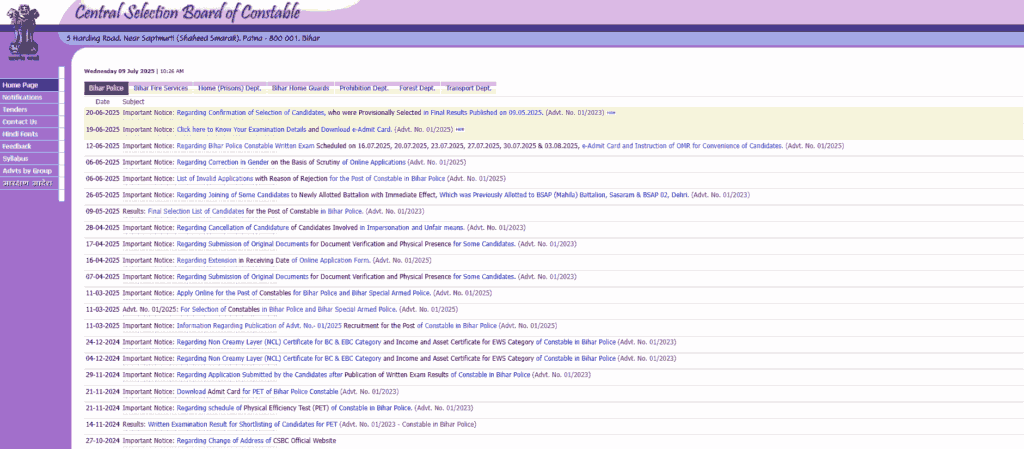Open Regarding Confirmation of Selection of Candidates link
The image size is (1024, 449).
coord(250,113)
